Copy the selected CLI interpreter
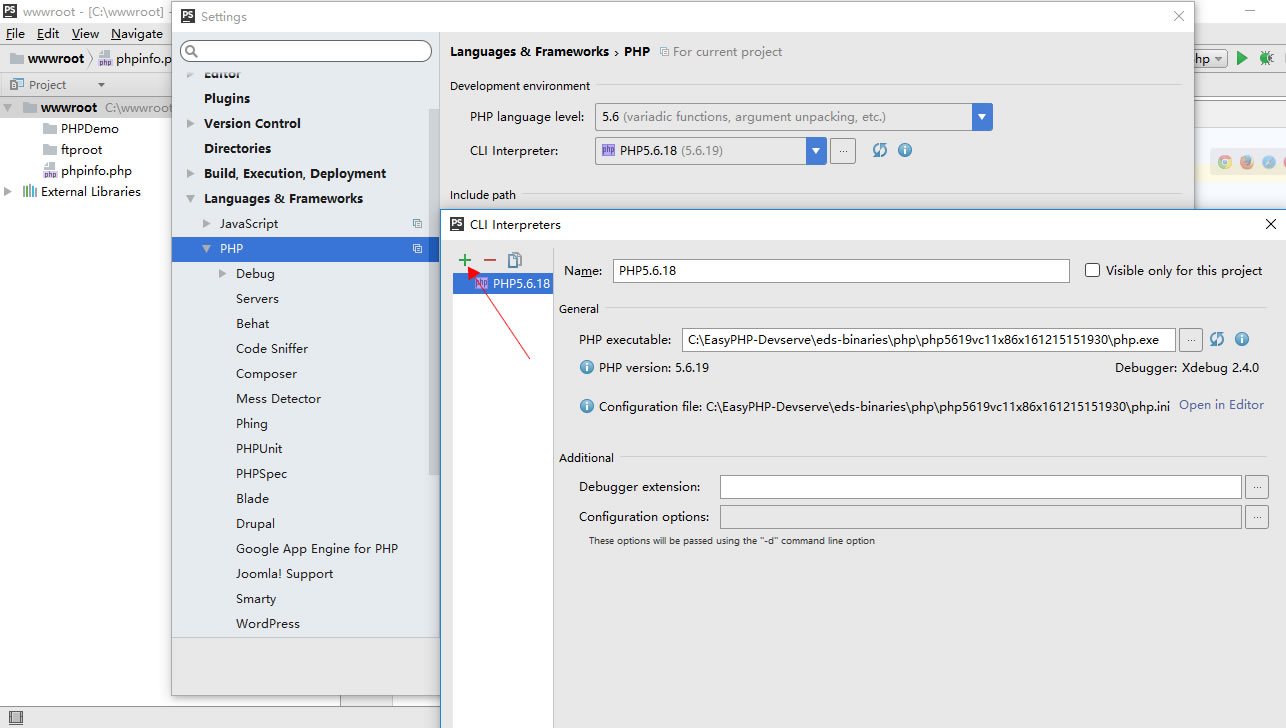The image size is (1286, 728). click(x=515, y=260)
